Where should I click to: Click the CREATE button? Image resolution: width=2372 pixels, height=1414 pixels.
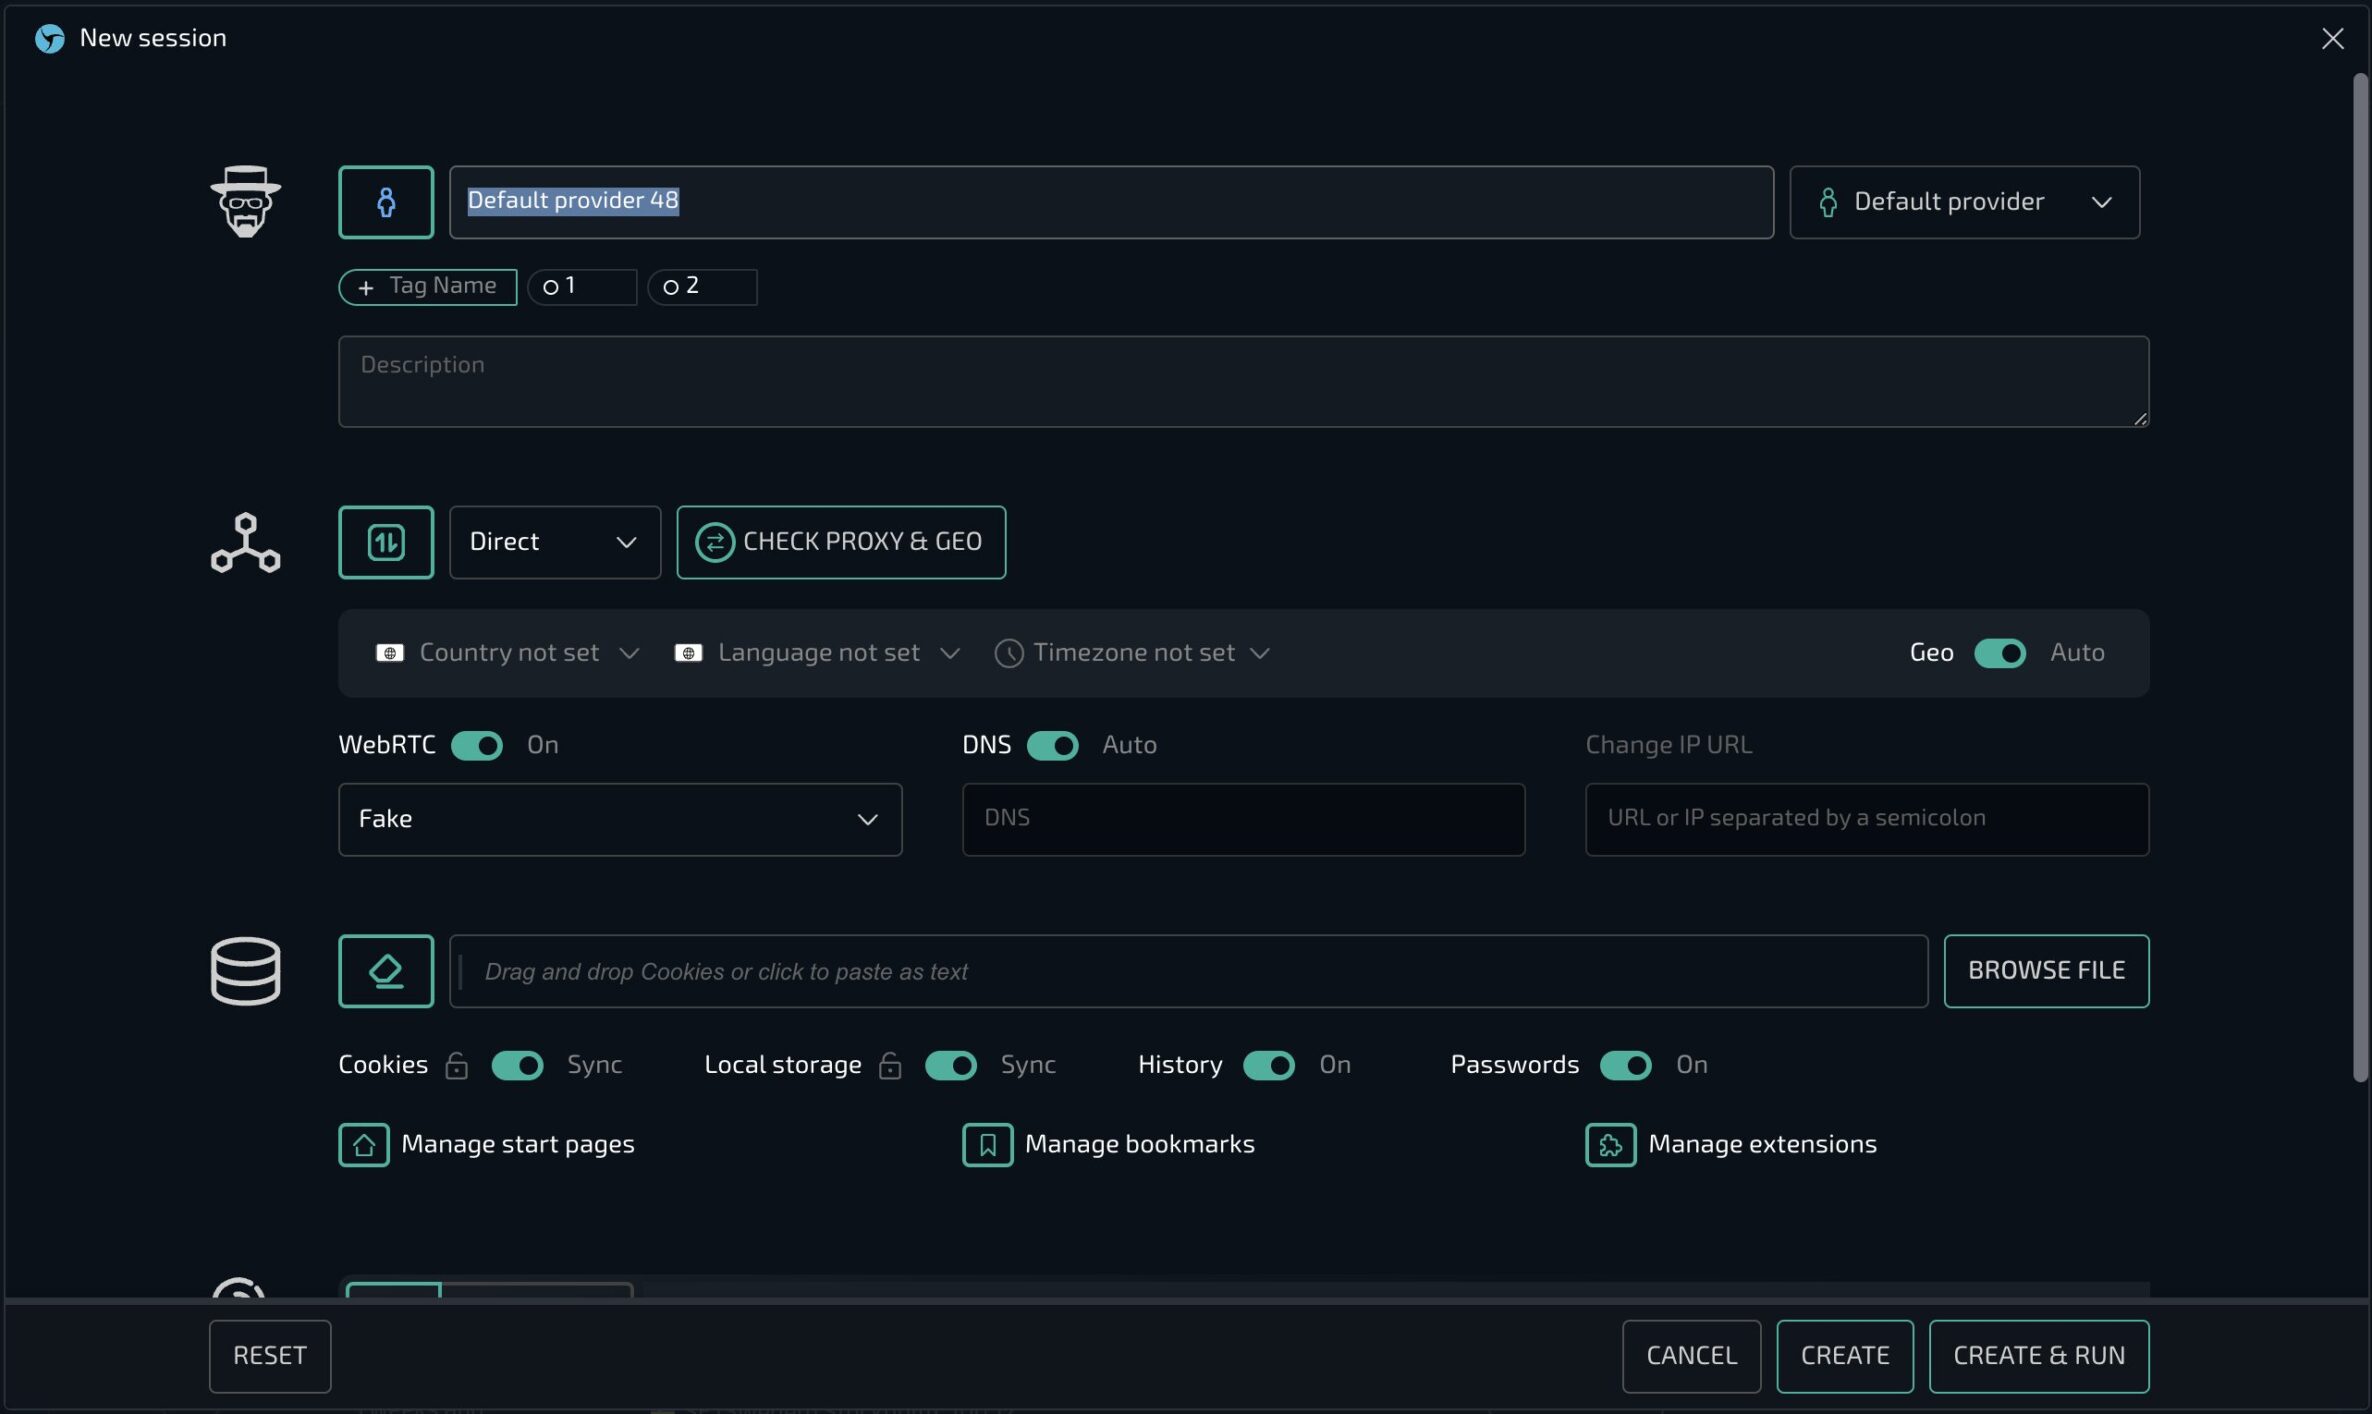tap(1845, 1356)
